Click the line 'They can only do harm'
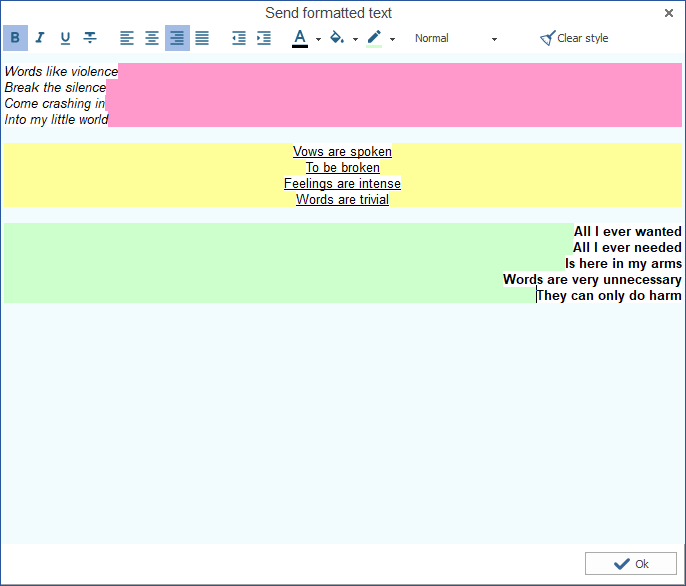Viewport: 686px width, 586px height. (609, 295)
